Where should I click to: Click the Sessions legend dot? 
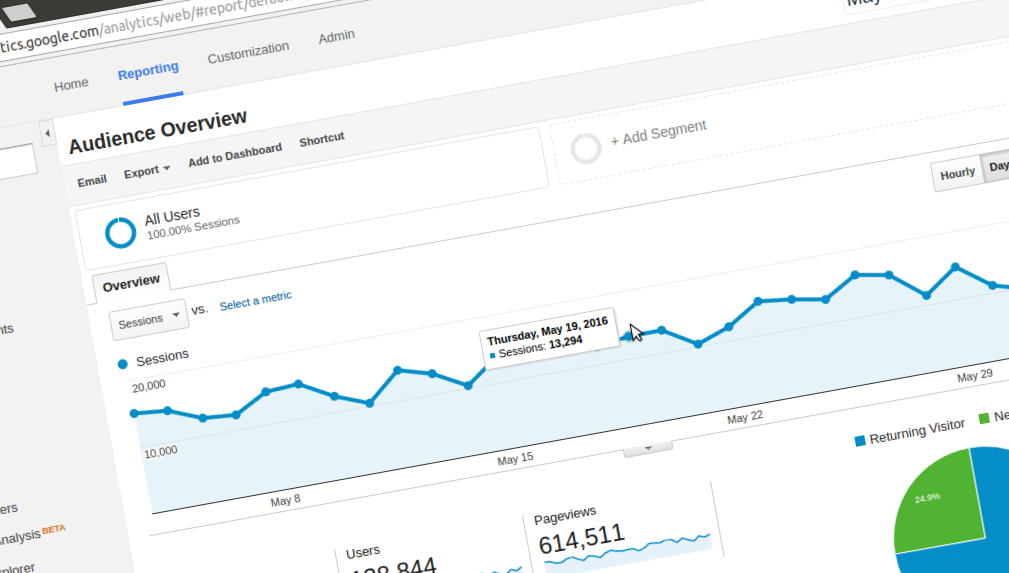click(x=122, y=364)
